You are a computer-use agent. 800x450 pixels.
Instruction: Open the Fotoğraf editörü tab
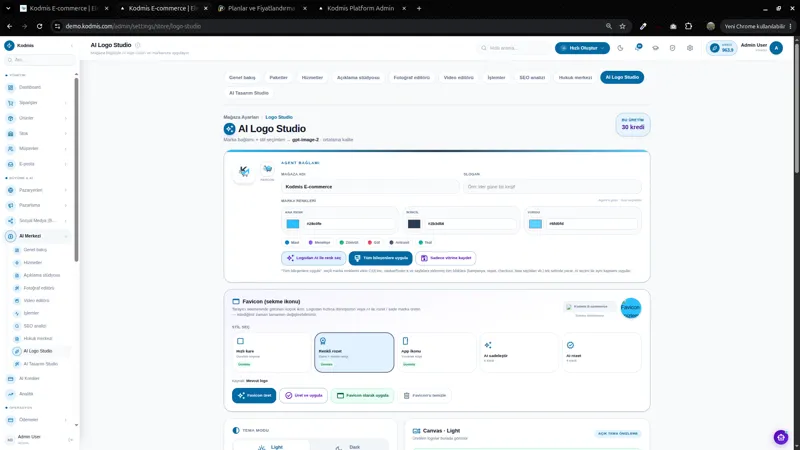click(412, 78)
